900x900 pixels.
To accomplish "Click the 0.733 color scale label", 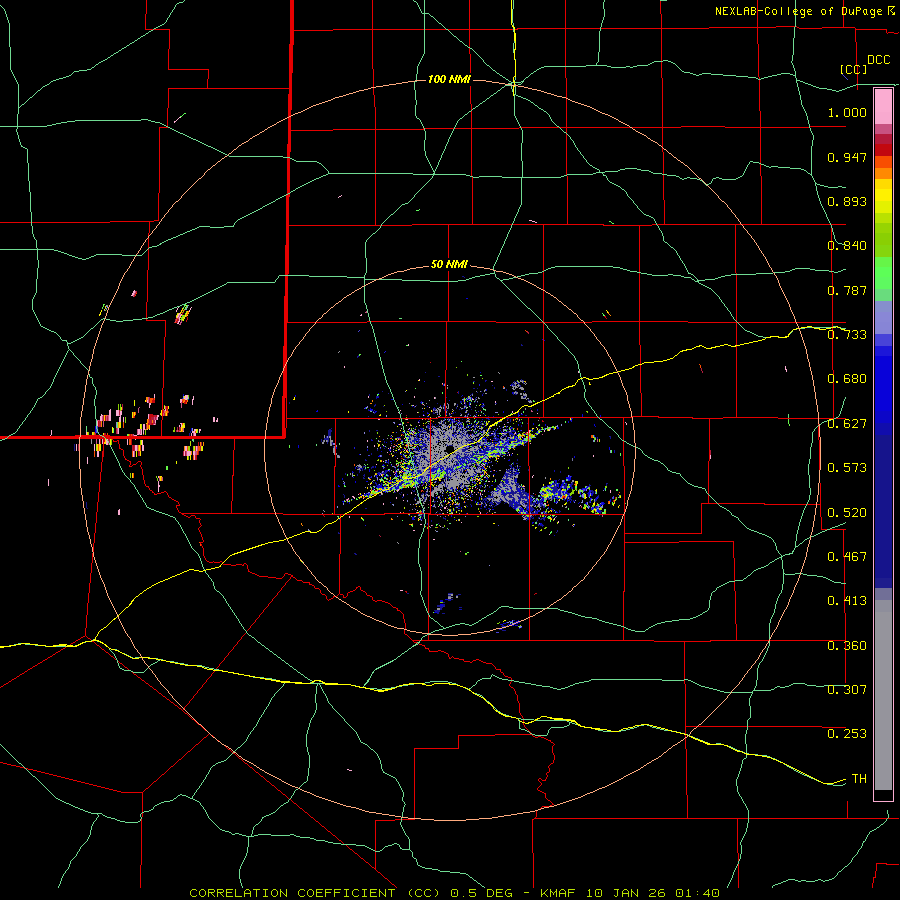I will [x=847, y=335].
